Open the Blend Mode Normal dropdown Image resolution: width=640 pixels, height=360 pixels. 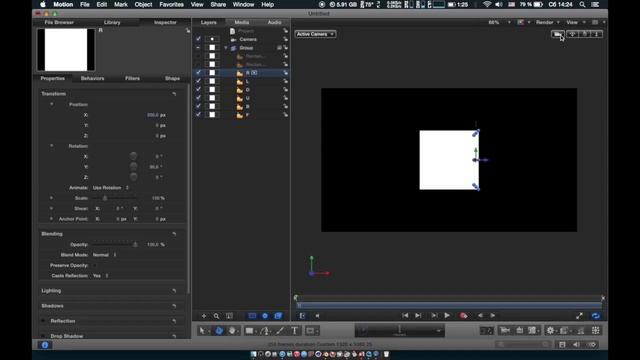coord(104,255)
